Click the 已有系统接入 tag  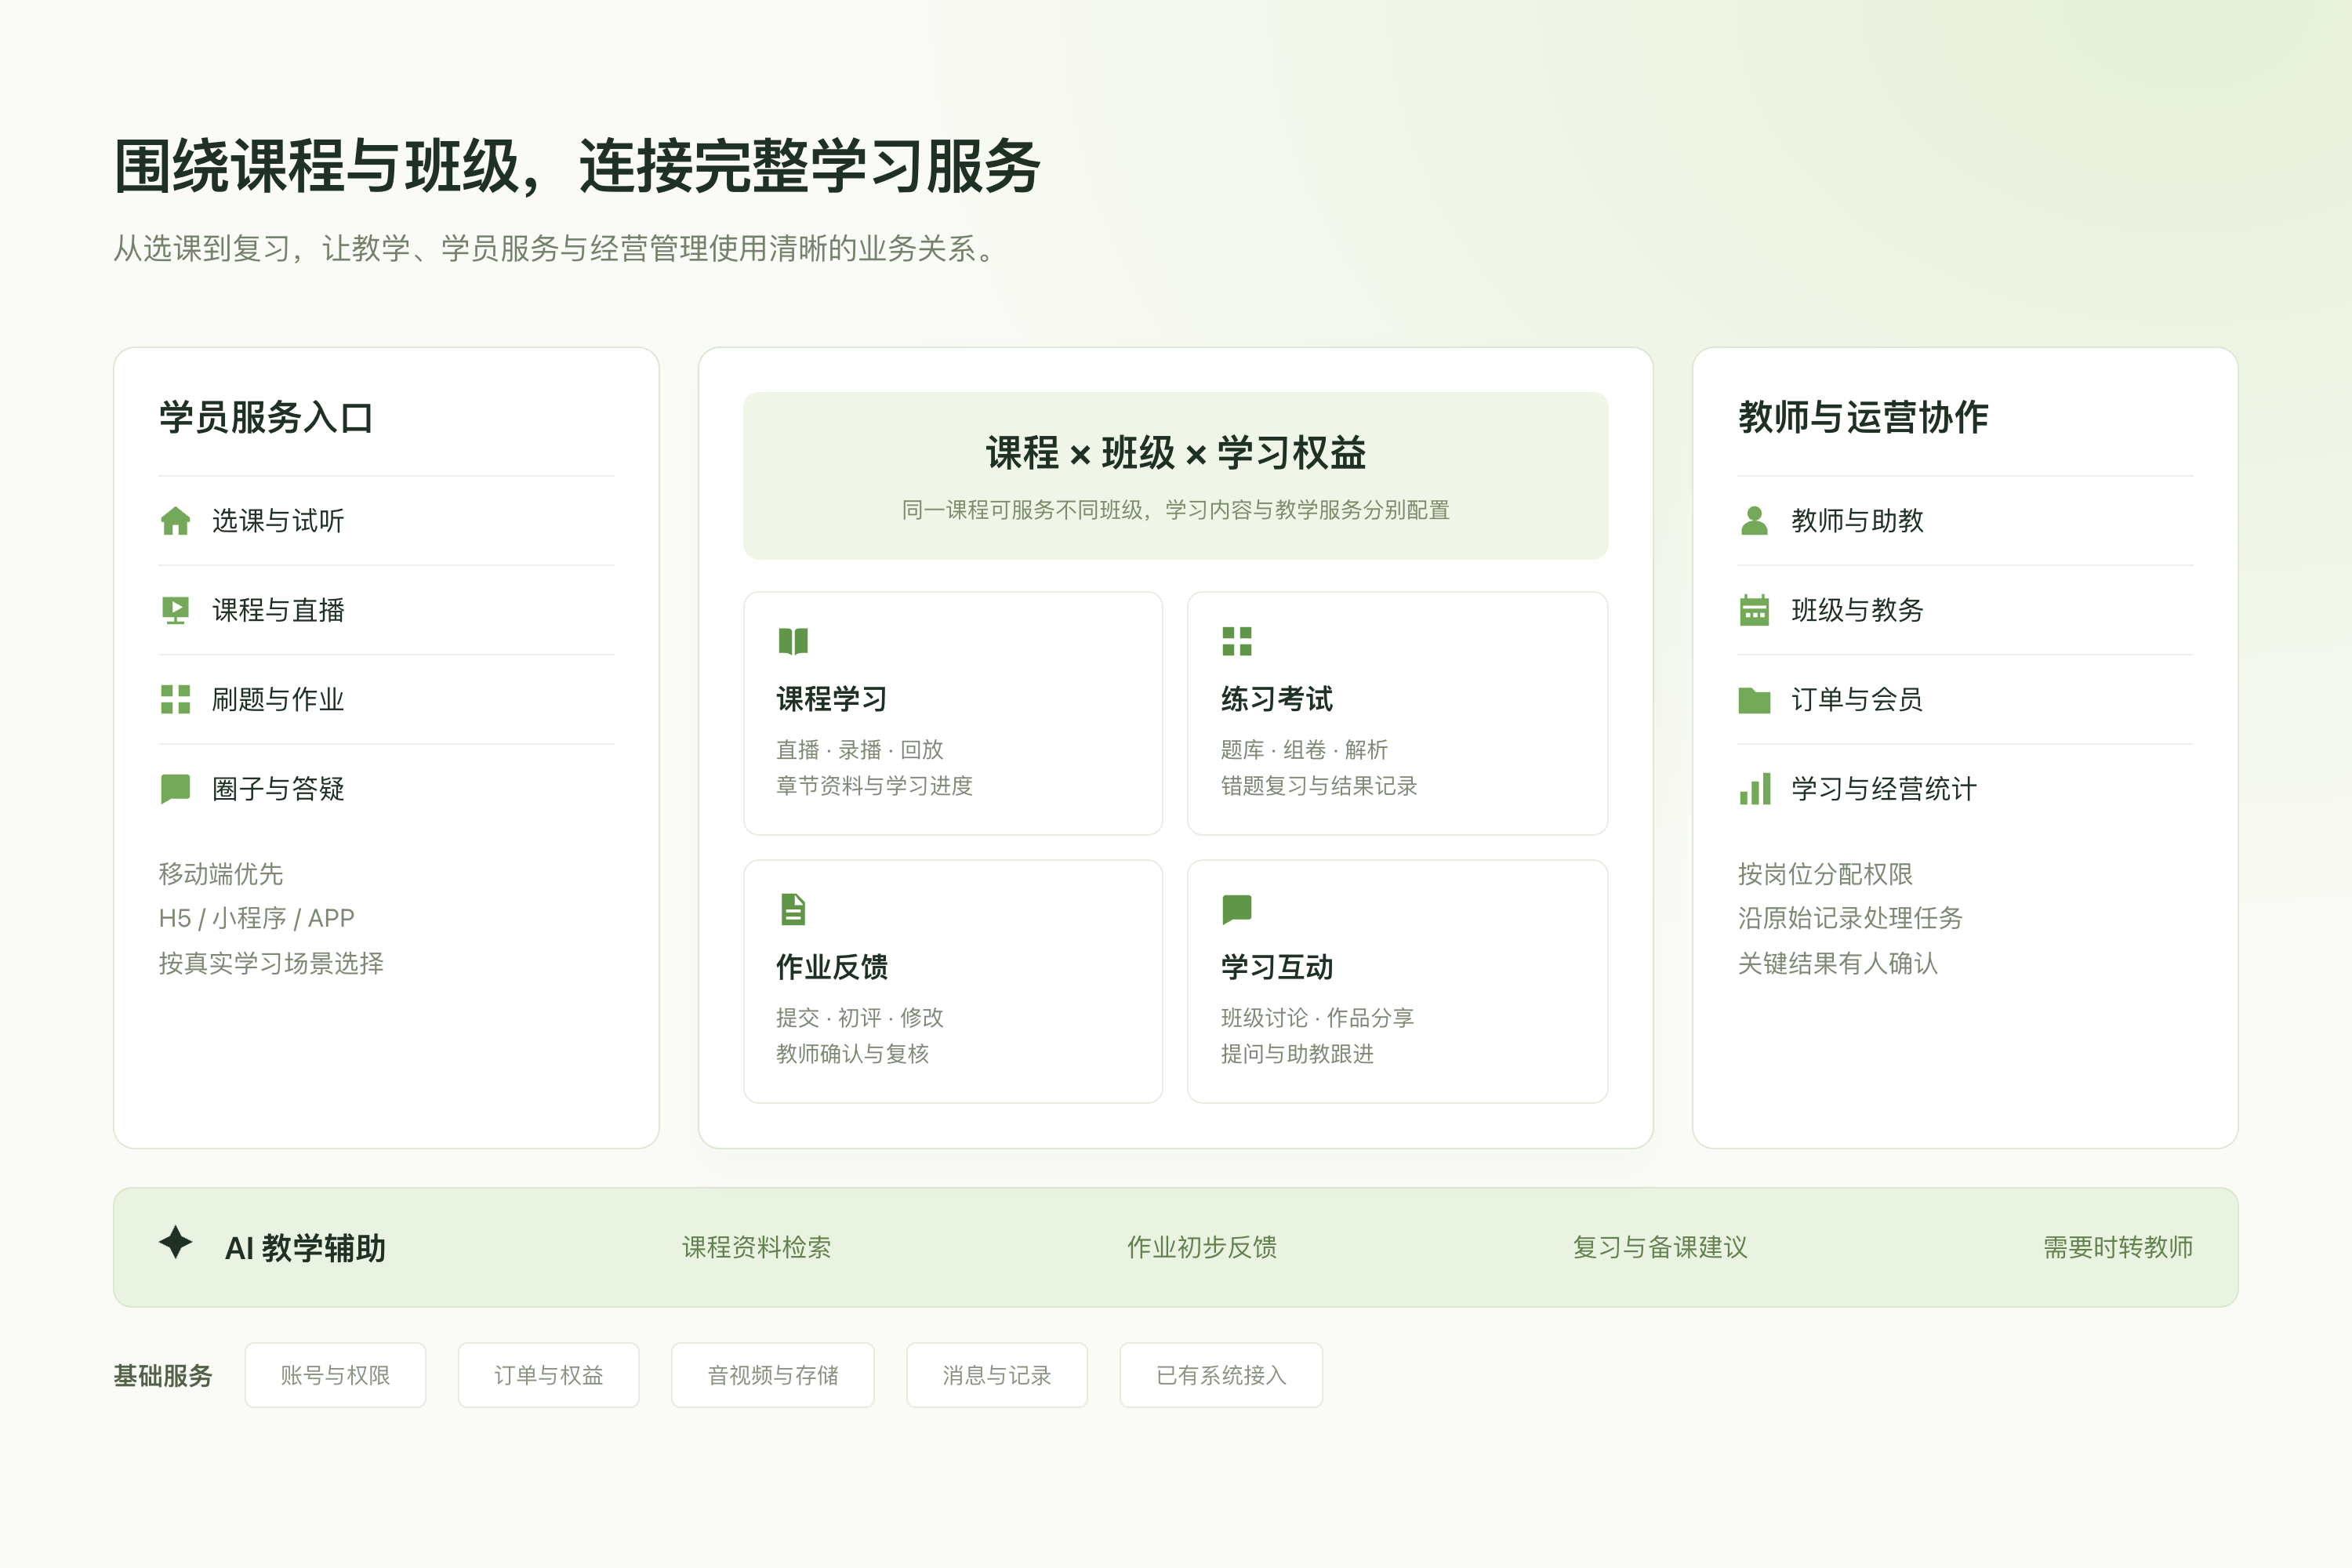1221,1375
